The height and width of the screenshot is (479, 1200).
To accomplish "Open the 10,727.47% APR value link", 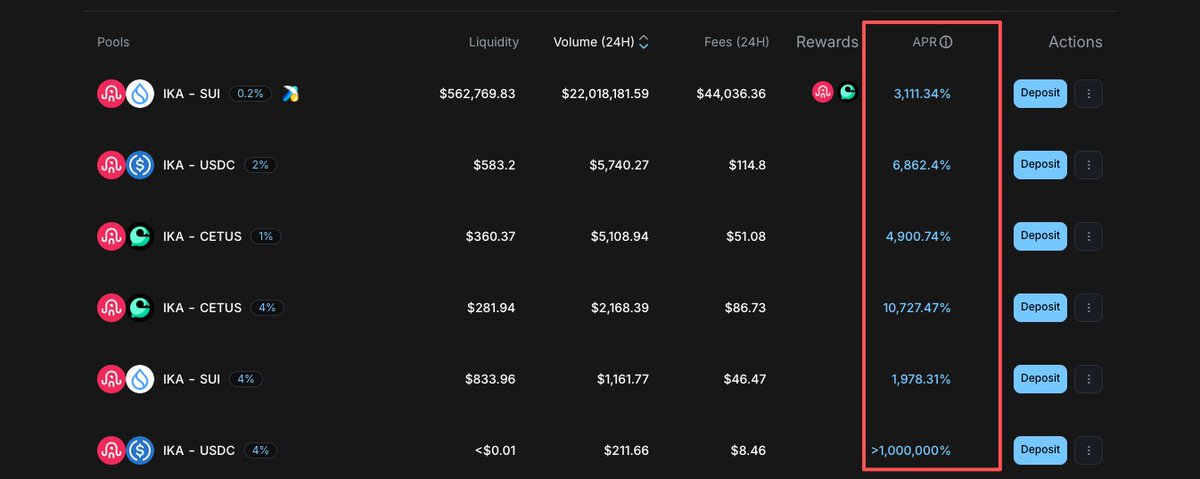I will tap(917, 308).
